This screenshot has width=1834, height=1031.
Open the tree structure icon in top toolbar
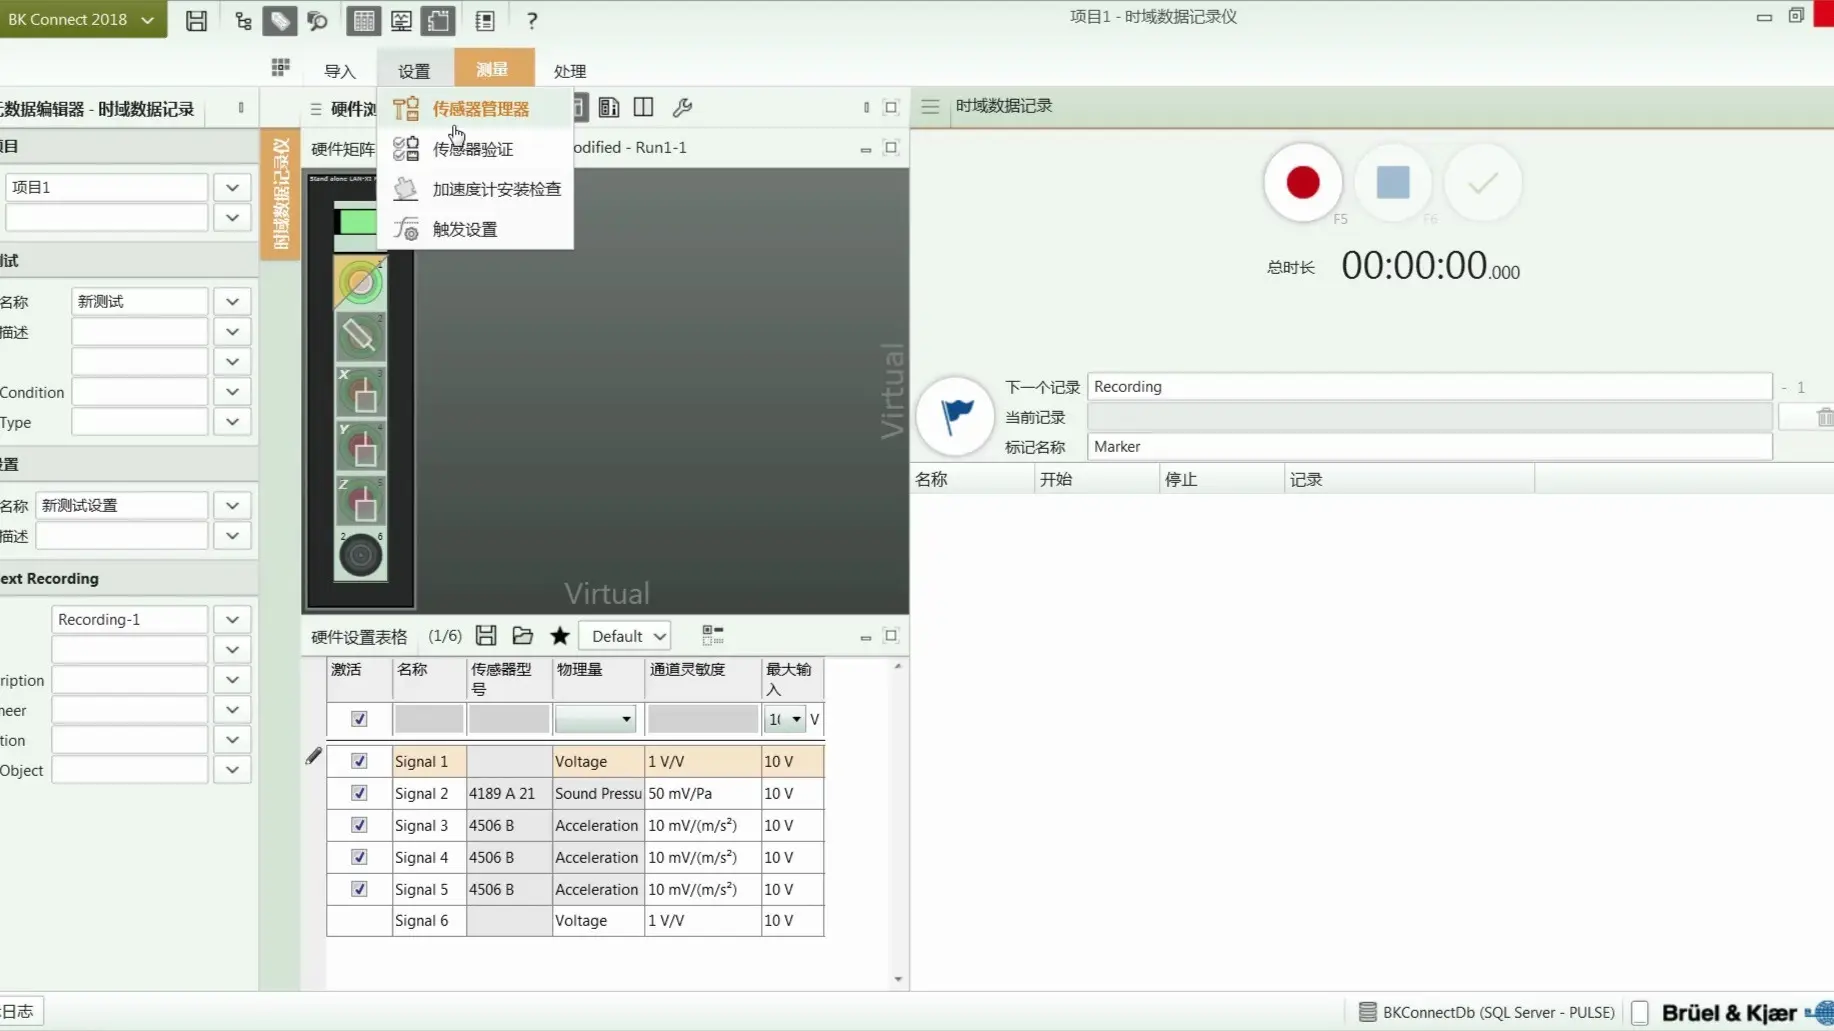point(243,20)
